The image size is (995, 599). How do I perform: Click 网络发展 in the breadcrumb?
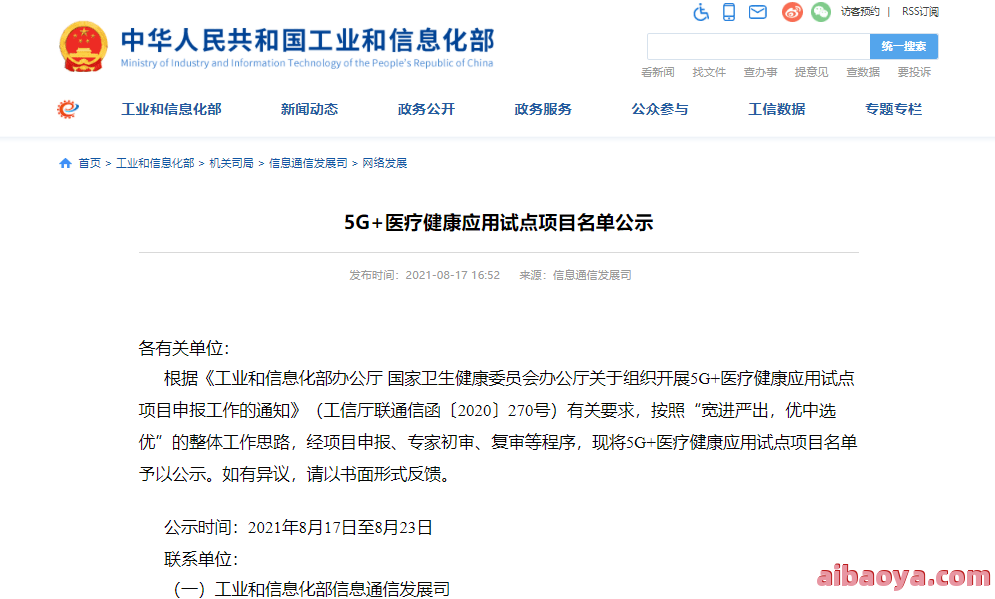[385, 163]
